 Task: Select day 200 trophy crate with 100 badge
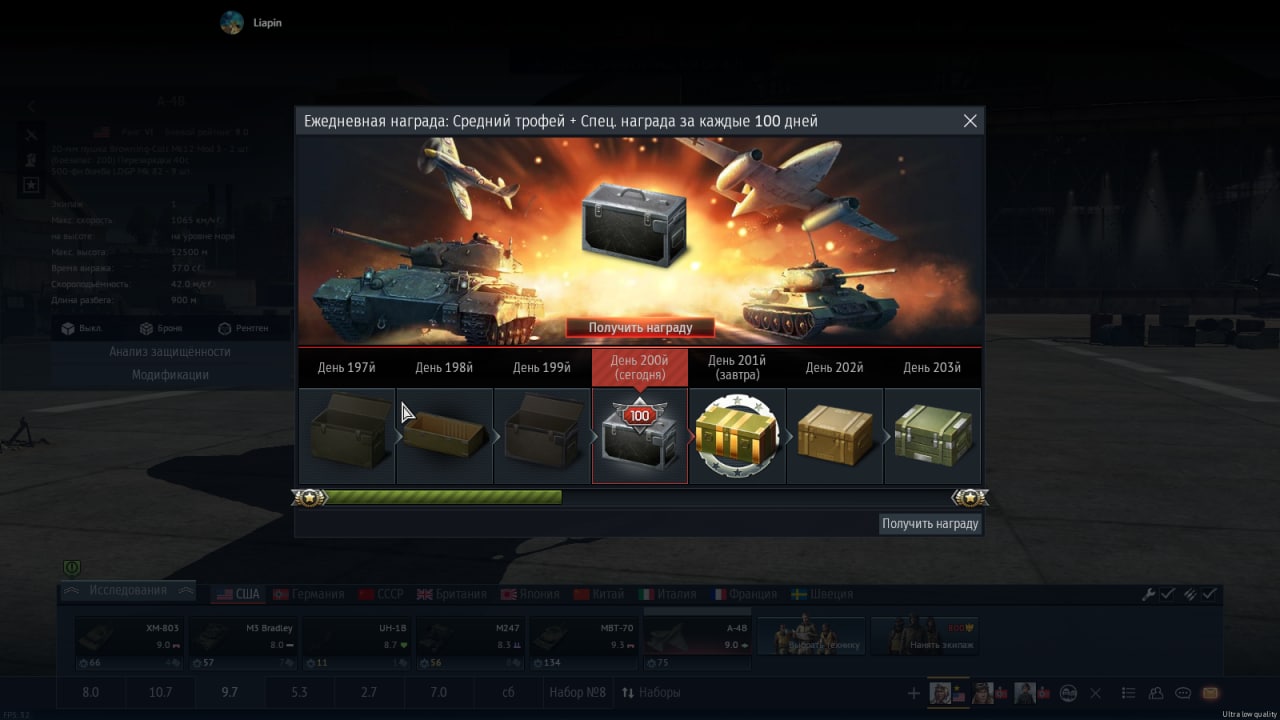640,436
